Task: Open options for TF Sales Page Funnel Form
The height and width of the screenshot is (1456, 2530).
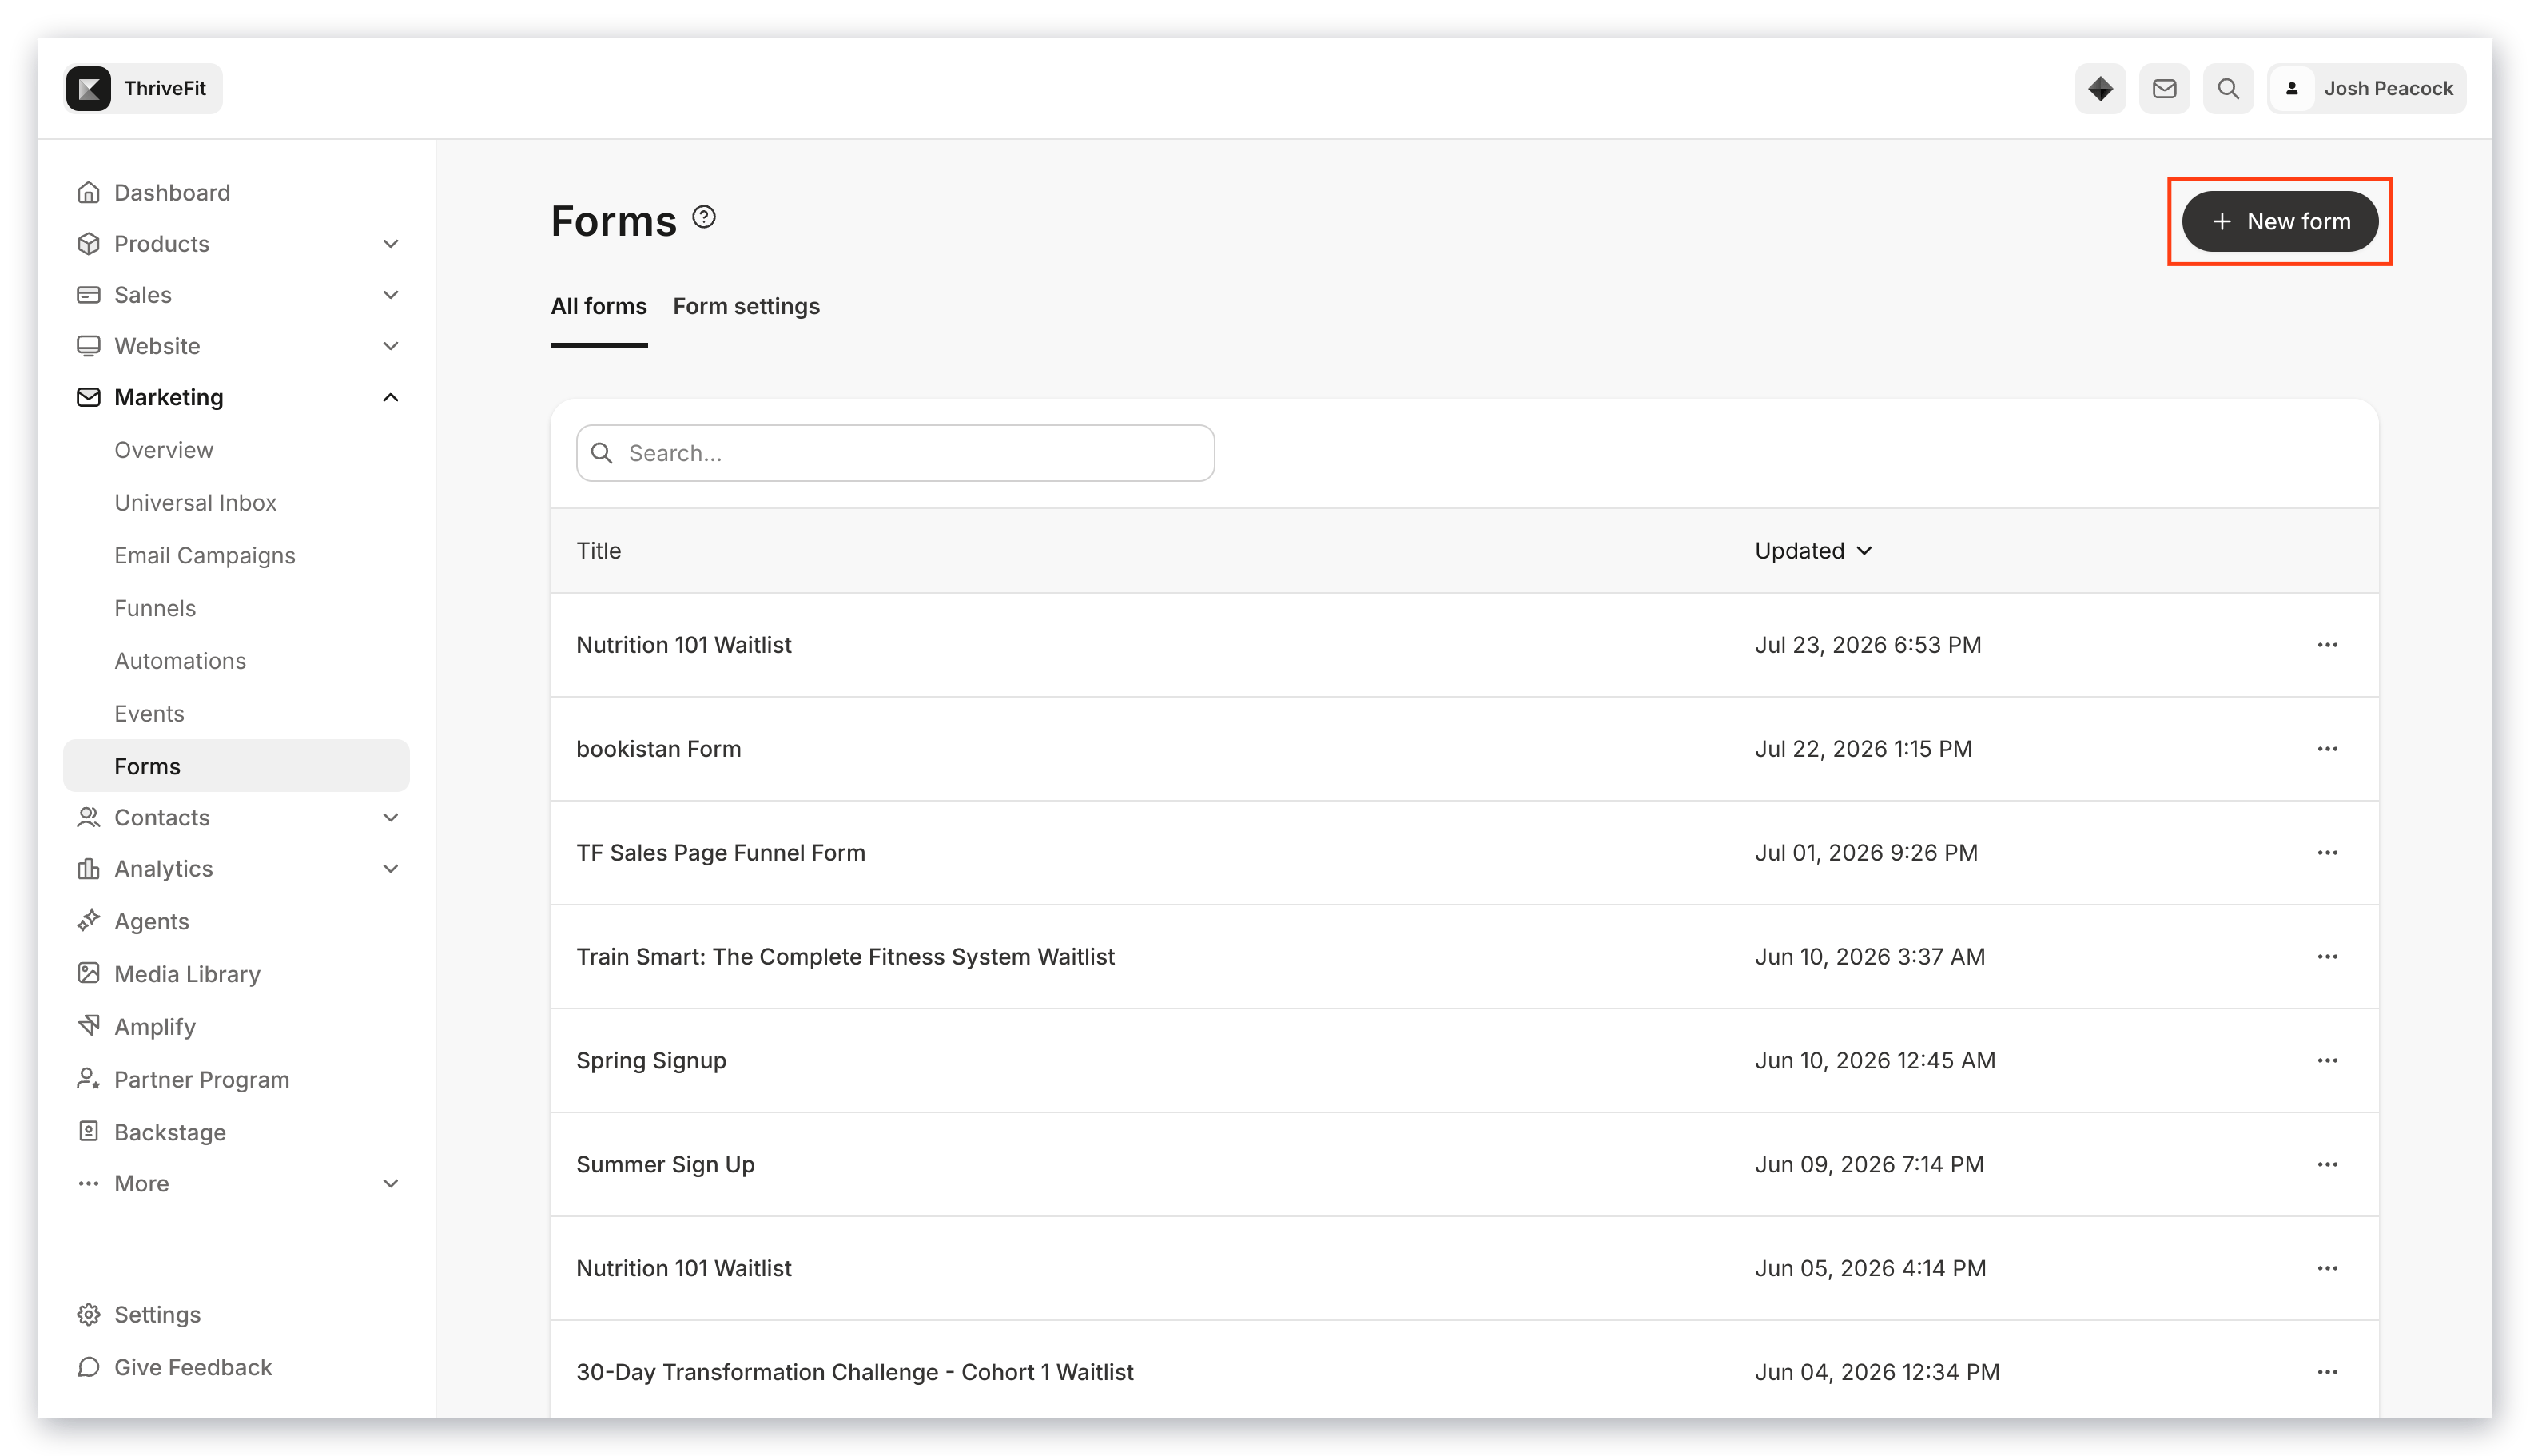Action: [x=2327, y=853]
